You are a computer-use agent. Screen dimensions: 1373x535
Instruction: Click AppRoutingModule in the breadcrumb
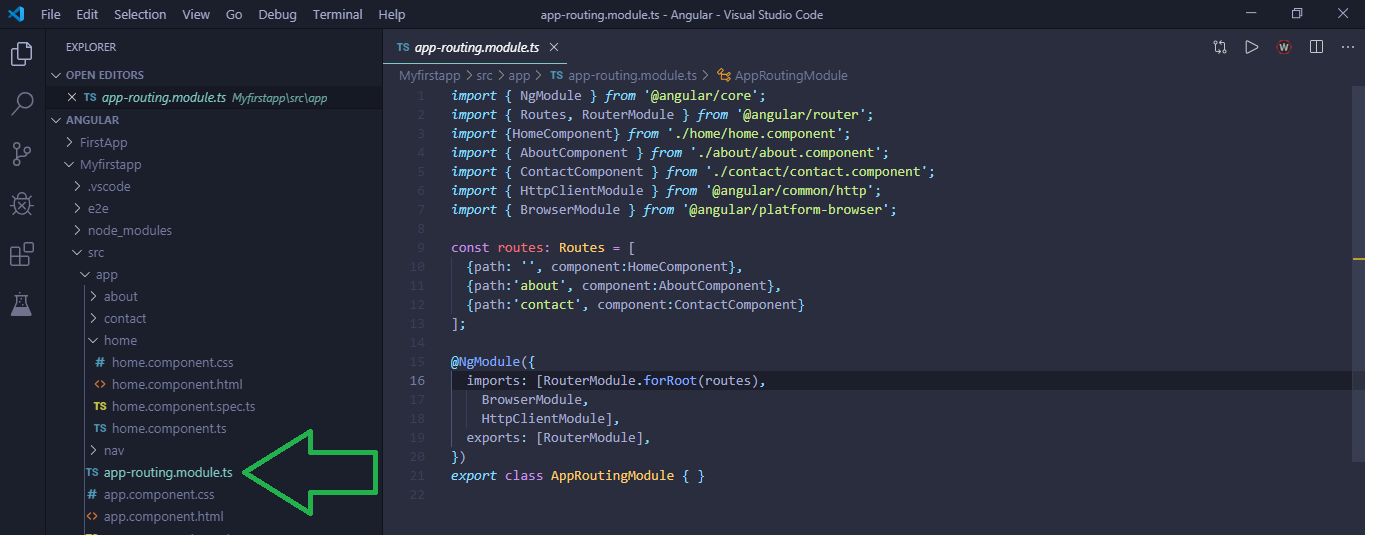tap(791, 76)
